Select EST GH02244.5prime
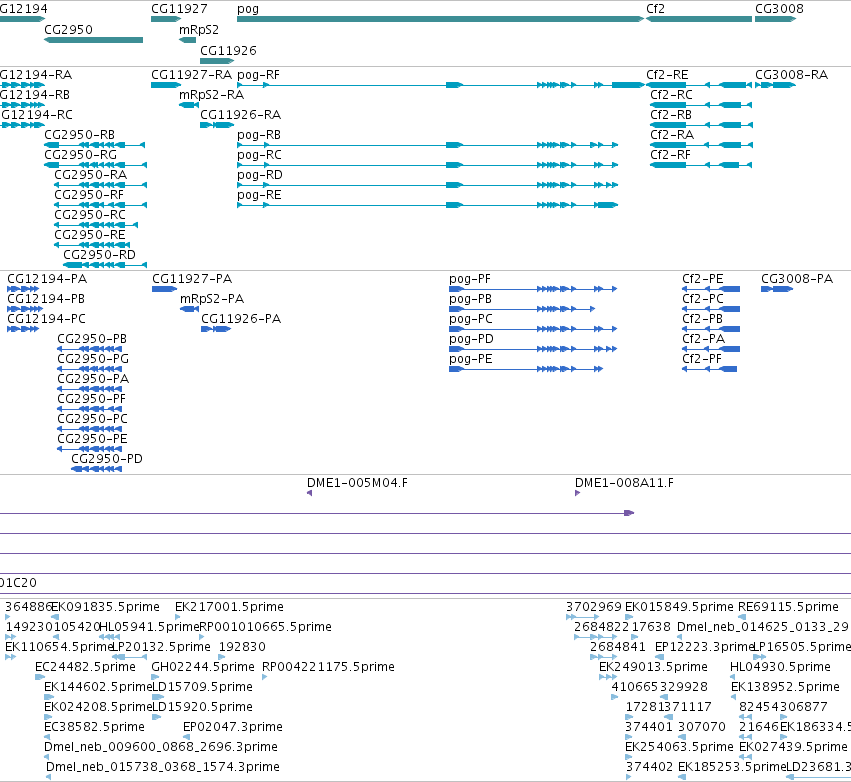Viewport: 851px width, 782px height. 155,677
